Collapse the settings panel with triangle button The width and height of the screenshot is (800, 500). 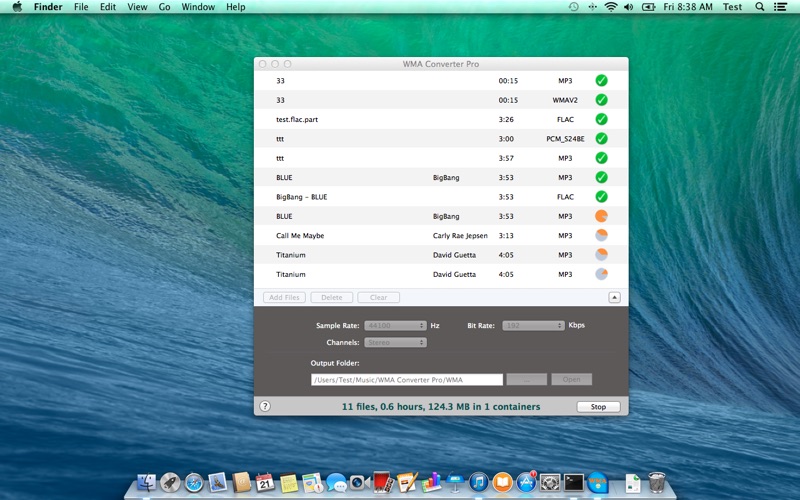[614, 297]
